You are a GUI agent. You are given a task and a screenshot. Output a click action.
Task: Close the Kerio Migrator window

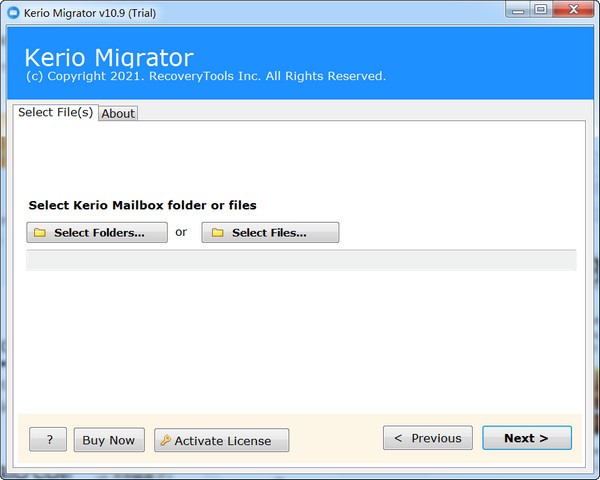pos(574,10)
